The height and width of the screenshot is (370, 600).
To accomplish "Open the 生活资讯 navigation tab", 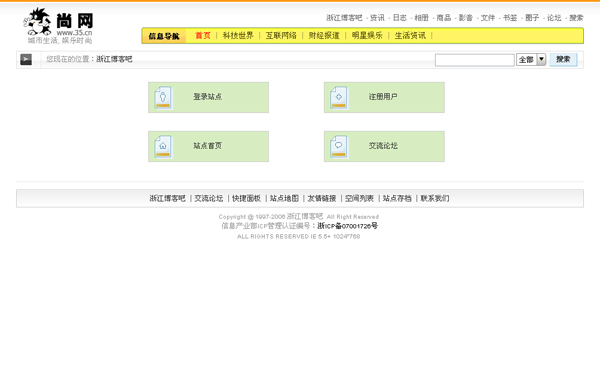I will click(x=410, y=36).
